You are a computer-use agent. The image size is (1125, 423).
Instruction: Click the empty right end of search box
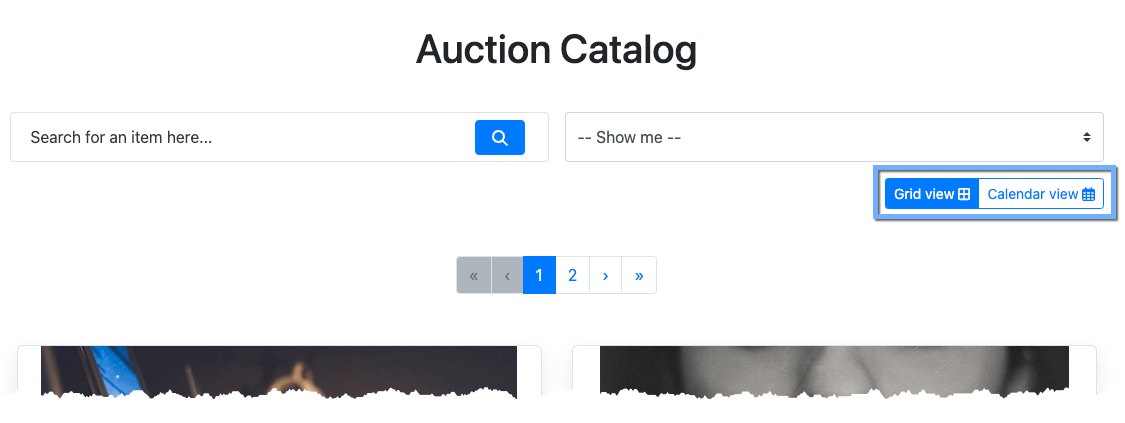(x=537, y=138)
